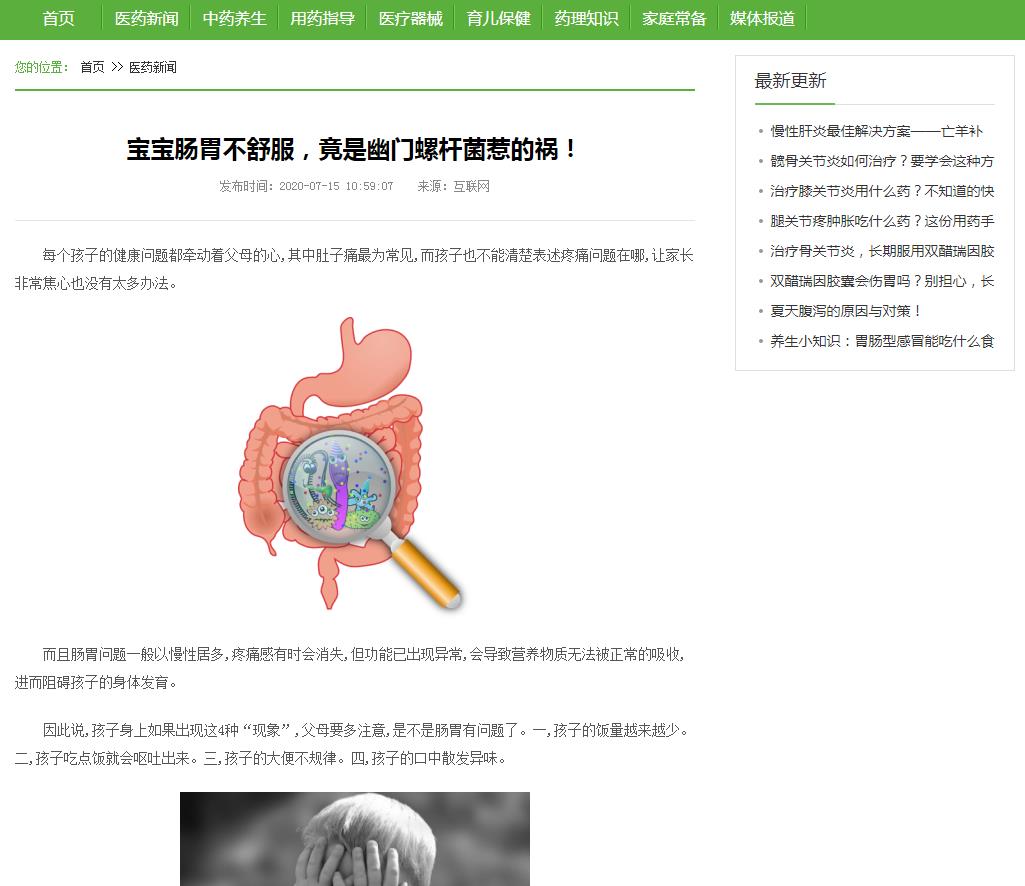Click paragraph starting 而且肠胃问题一般以慢性居多
Viewport: 1025px width, 886px height.
(x=350, y=668)
